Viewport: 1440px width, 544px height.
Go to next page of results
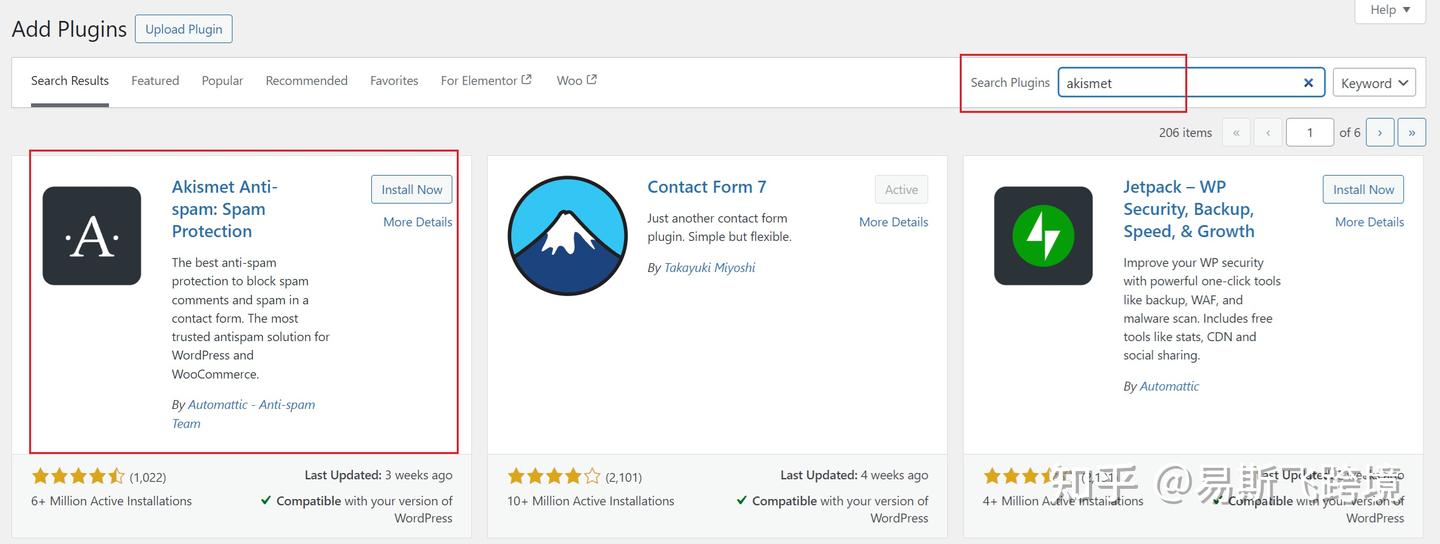pos(1380,132)
